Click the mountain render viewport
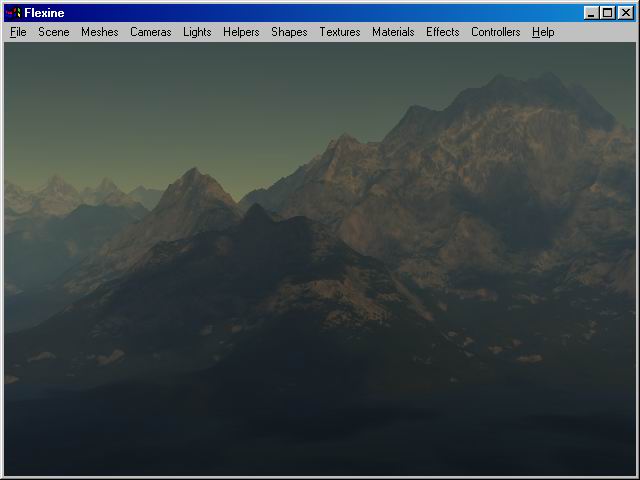640x480 pixels. 320,259
